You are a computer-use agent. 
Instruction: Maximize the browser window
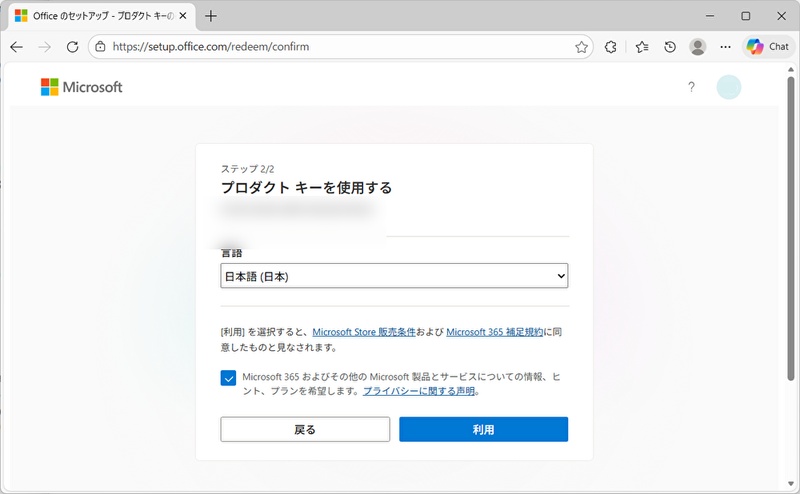coord(745,16)
